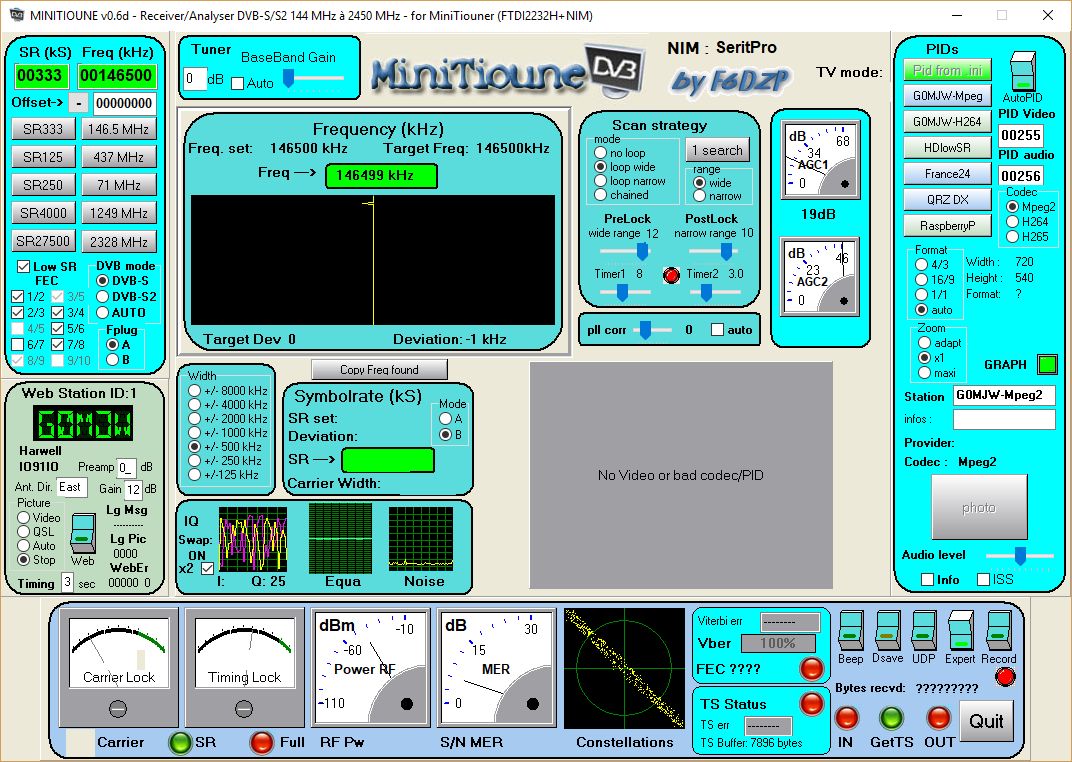
Task: Click the SR27500 preset button
Action: (43, 241)
